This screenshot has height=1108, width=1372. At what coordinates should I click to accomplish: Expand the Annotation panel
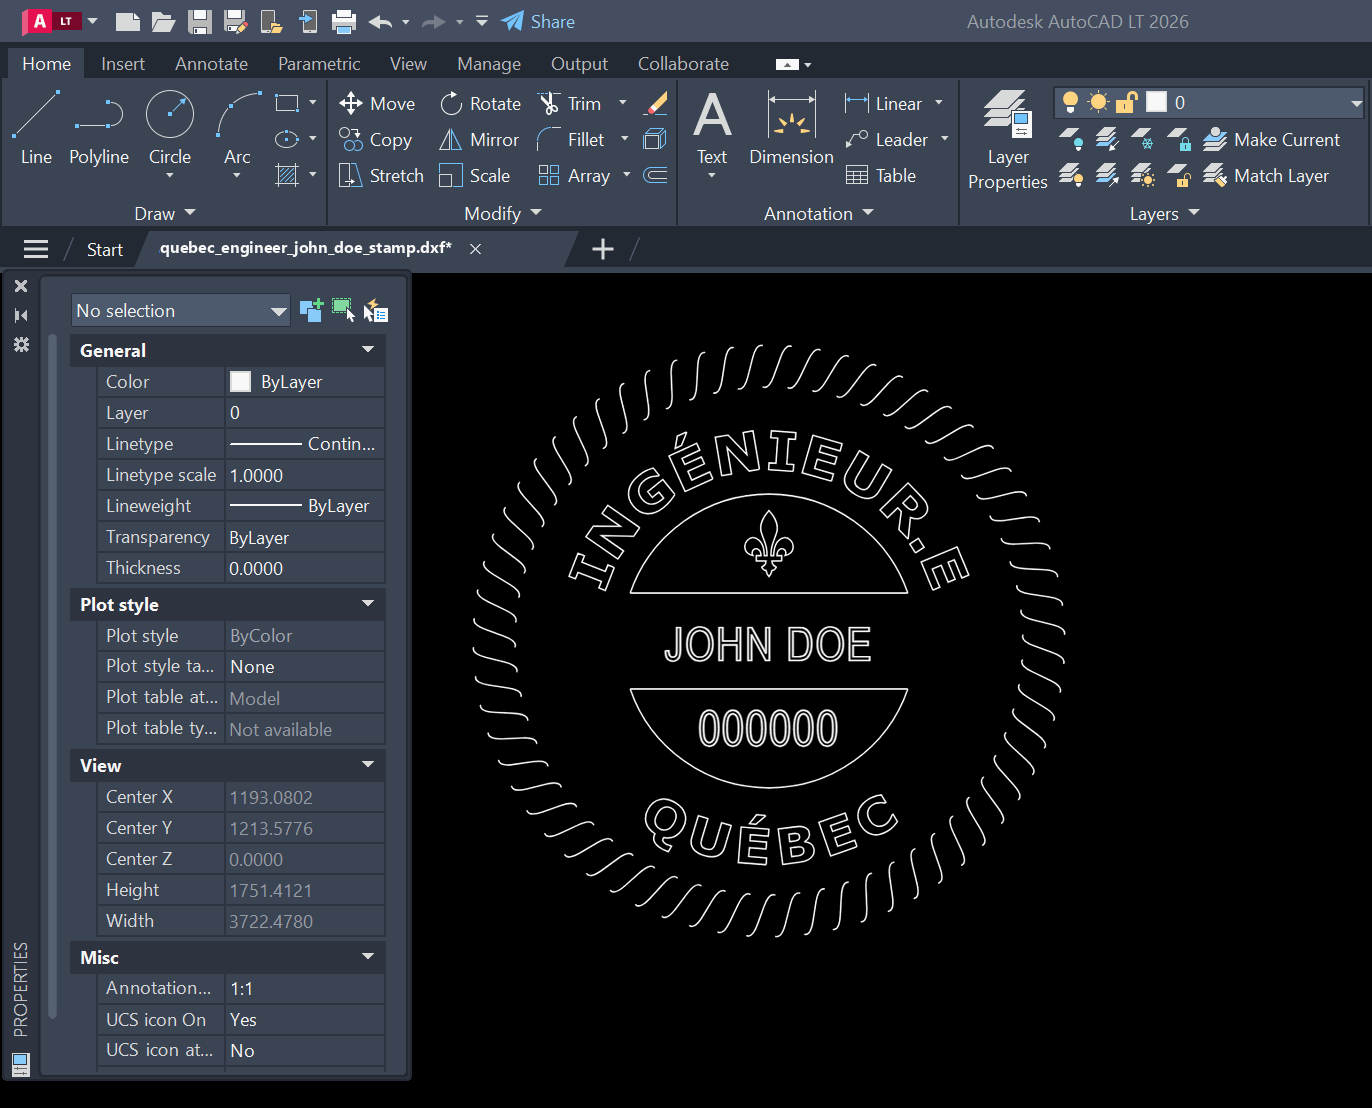pyautogui.click(x=819, y=213)
